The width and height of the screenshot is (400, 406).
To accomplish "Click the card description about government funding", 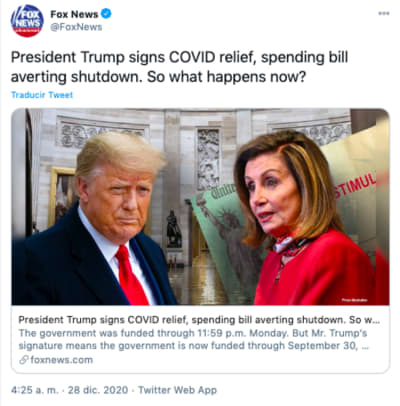I will click(x=193, y=339).
